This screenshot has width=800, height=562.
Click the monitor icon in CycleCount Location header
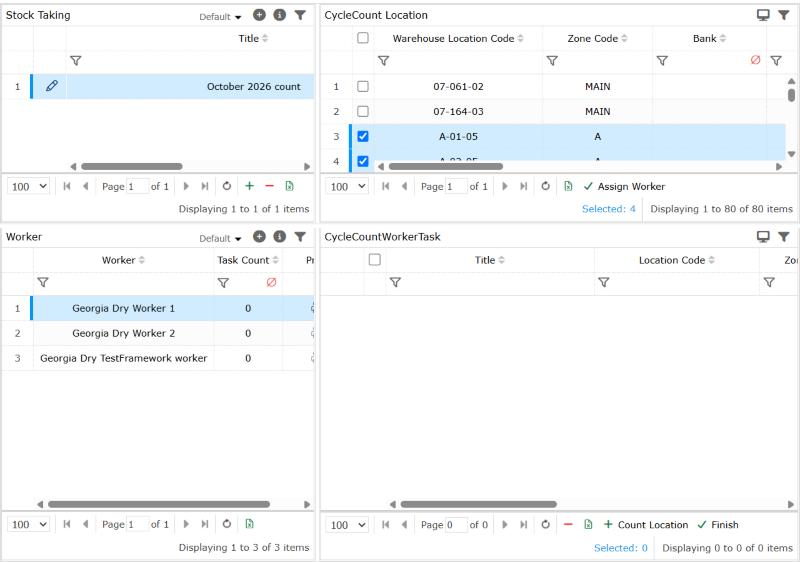click(x=763, y=15)
